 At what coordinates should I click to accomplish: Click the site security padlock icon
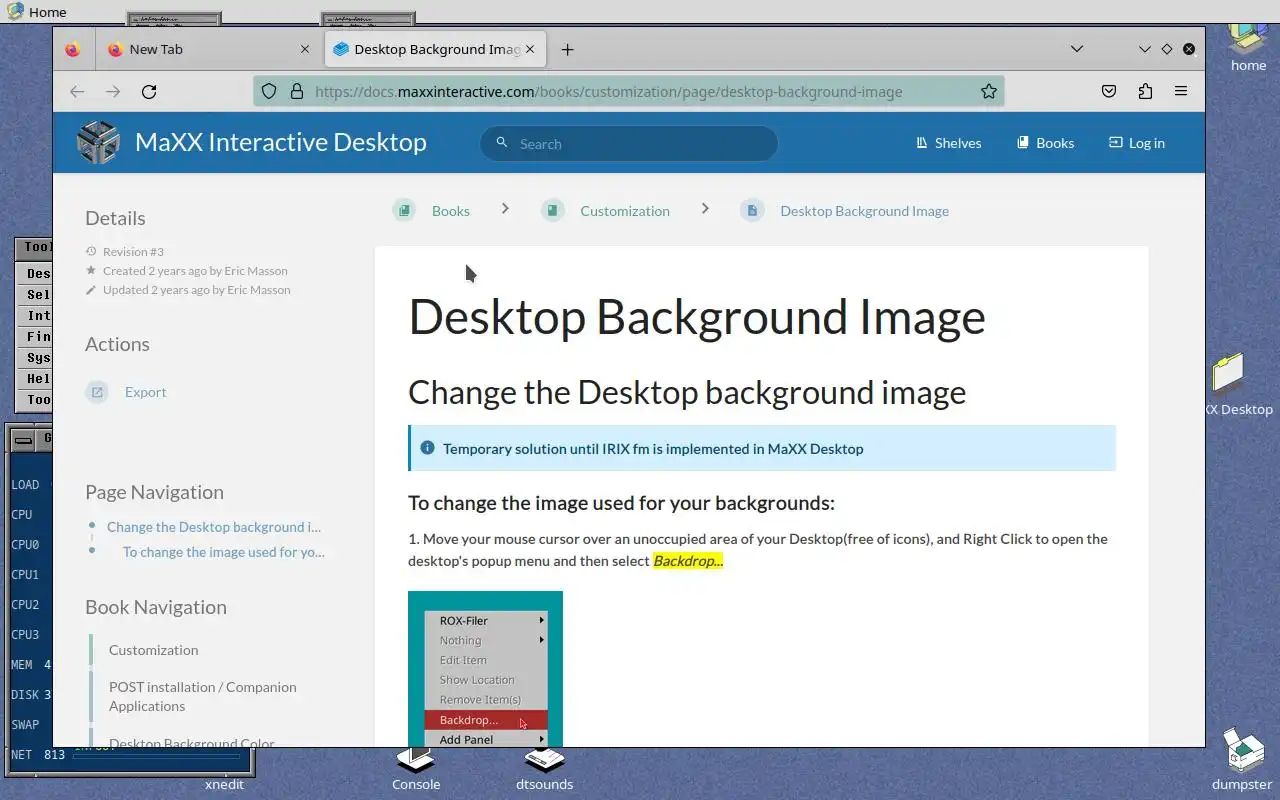(x=296, y=91)
